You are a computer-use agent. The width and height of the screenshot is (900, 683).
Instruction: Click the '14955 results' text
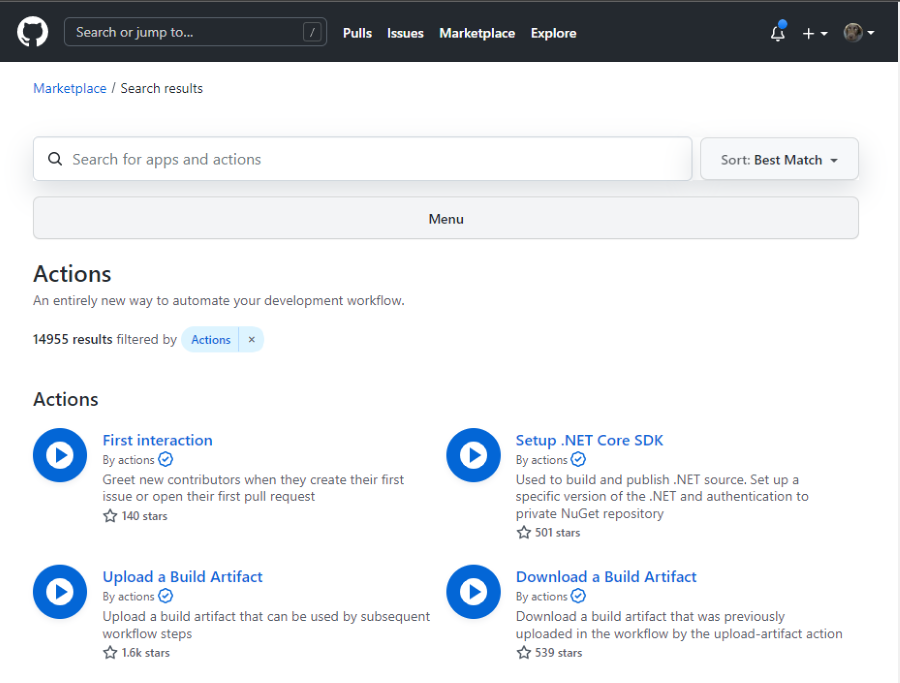(72, 339)
